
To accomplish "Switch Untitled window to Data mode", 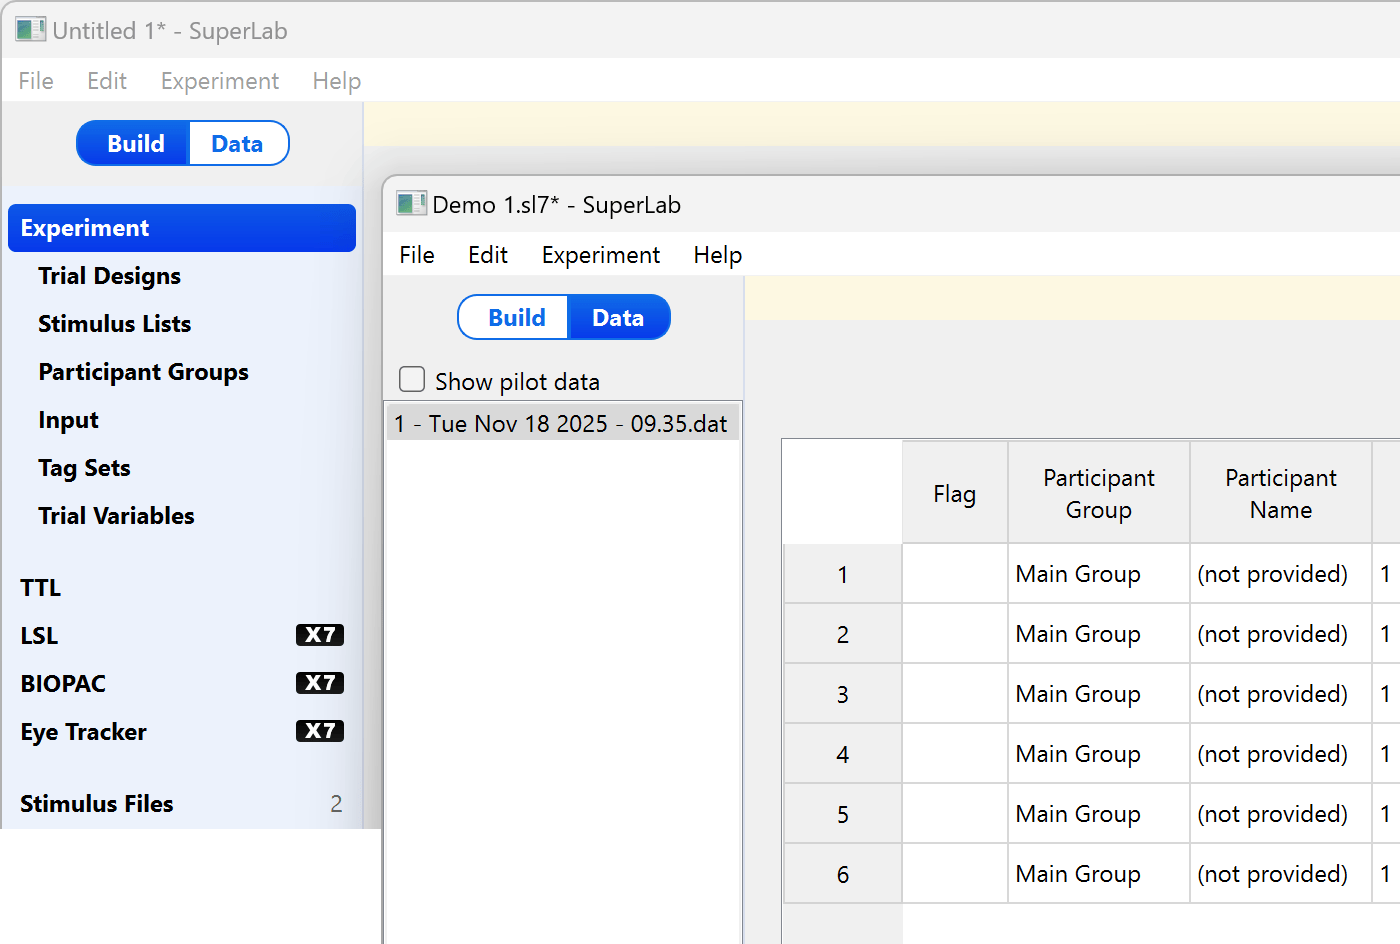I will (x=237, y=144).
